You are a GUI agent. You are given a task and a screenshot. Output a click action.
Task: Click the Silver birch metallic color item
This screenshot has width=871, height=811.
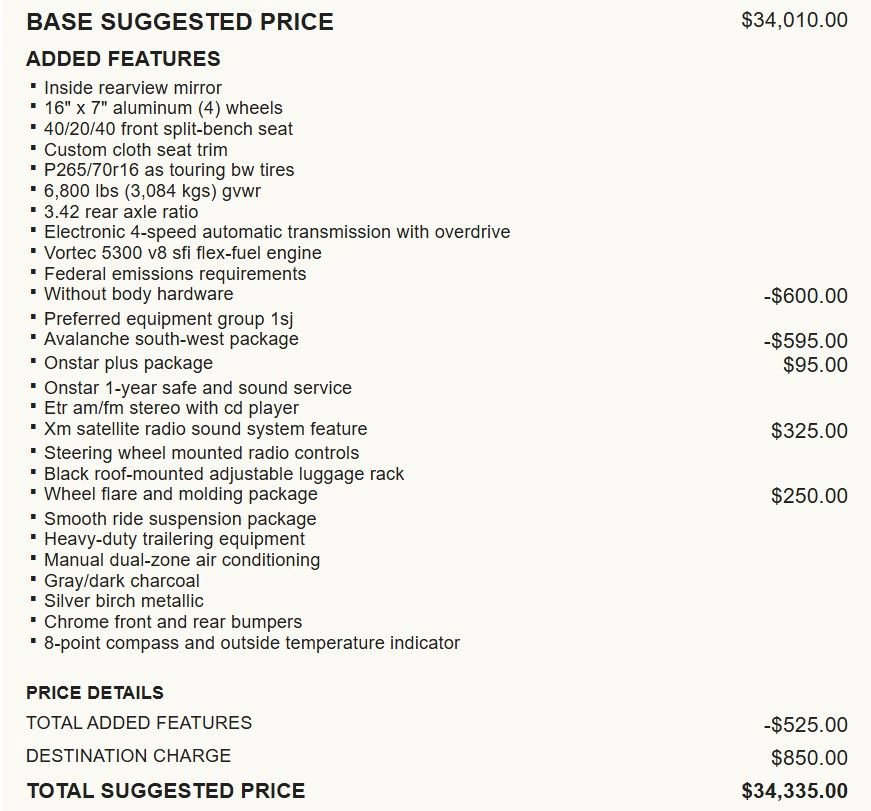pyautogui.click(x=123, y=601)
